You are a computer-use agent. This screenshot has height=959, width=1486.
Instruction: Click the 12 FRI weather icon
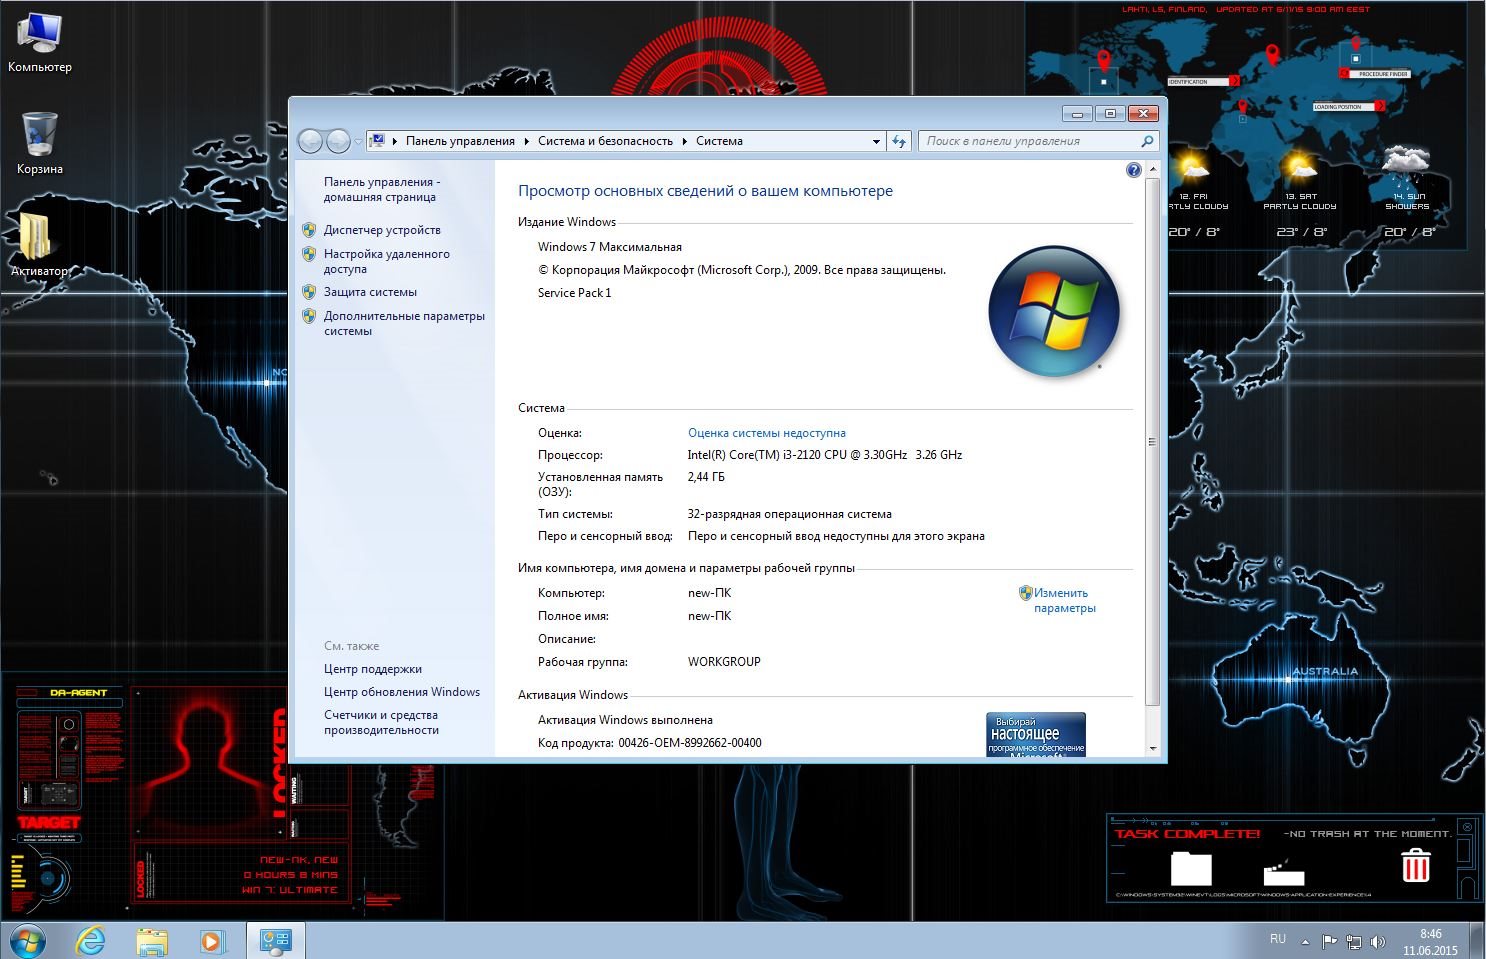(x=1192, y=166)
